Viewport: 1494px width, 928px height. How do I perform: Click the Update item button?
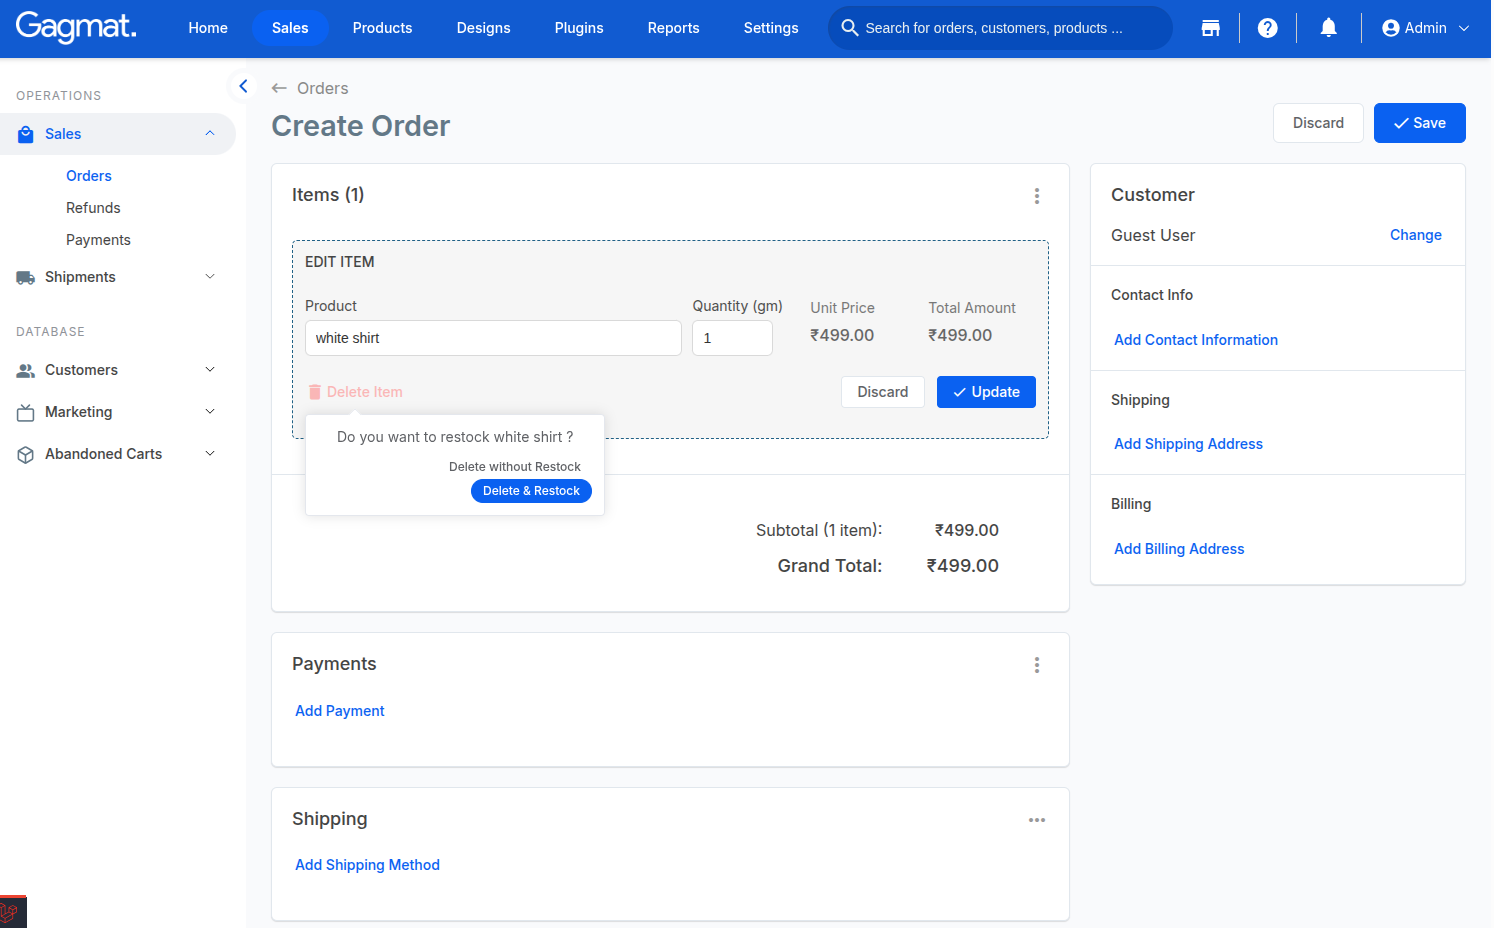pyautogui.click(x=986, y=392)
